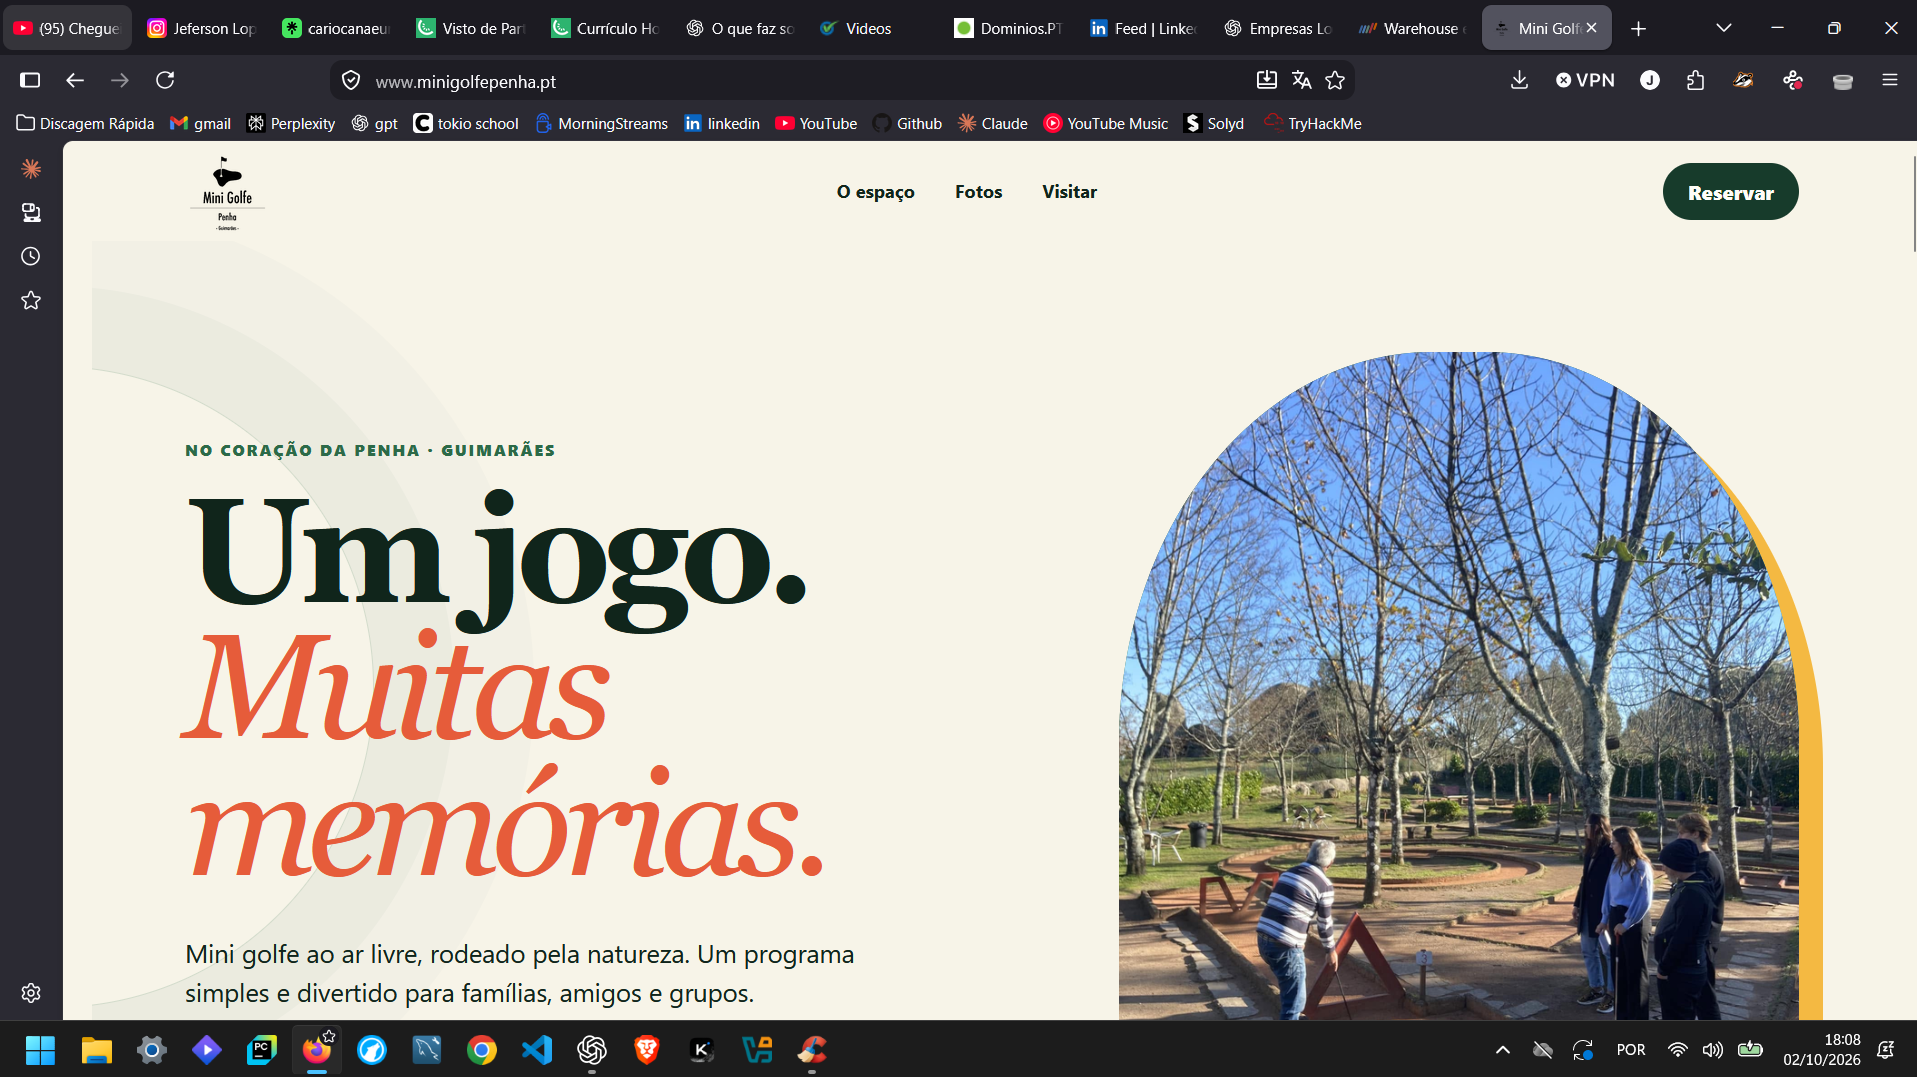Image resolution: width=1917 pixels, height=1077 pixels.
Task: Open Windows Start menu
Action: pyautogui.click(x=40, y=1050)
